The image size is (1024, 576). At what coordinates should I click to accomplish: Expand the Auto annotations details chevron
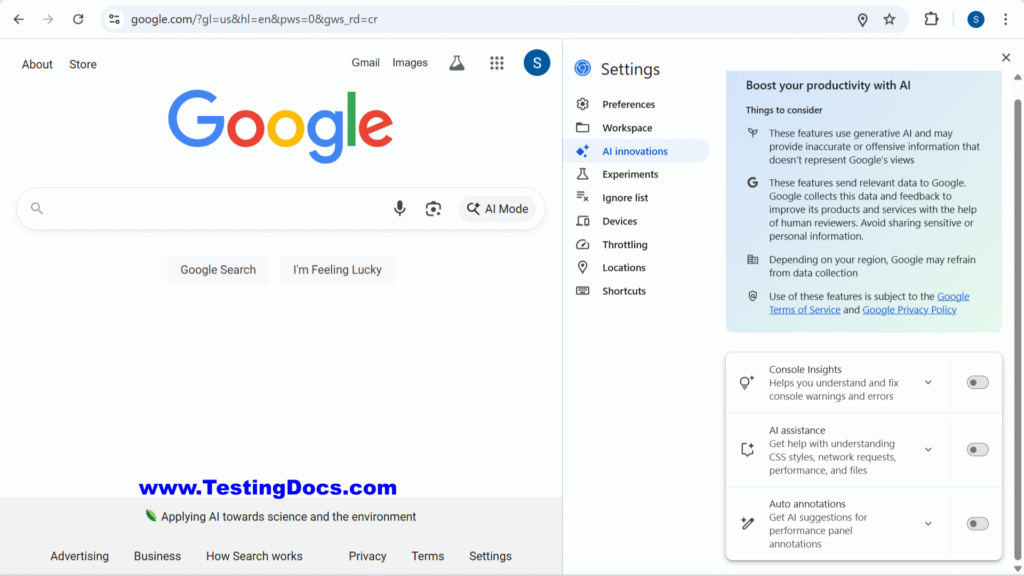pos(928,523)
